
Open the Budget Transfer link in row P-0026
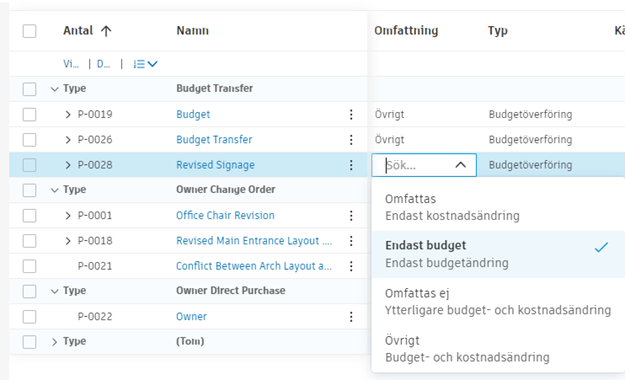(214, 140)
